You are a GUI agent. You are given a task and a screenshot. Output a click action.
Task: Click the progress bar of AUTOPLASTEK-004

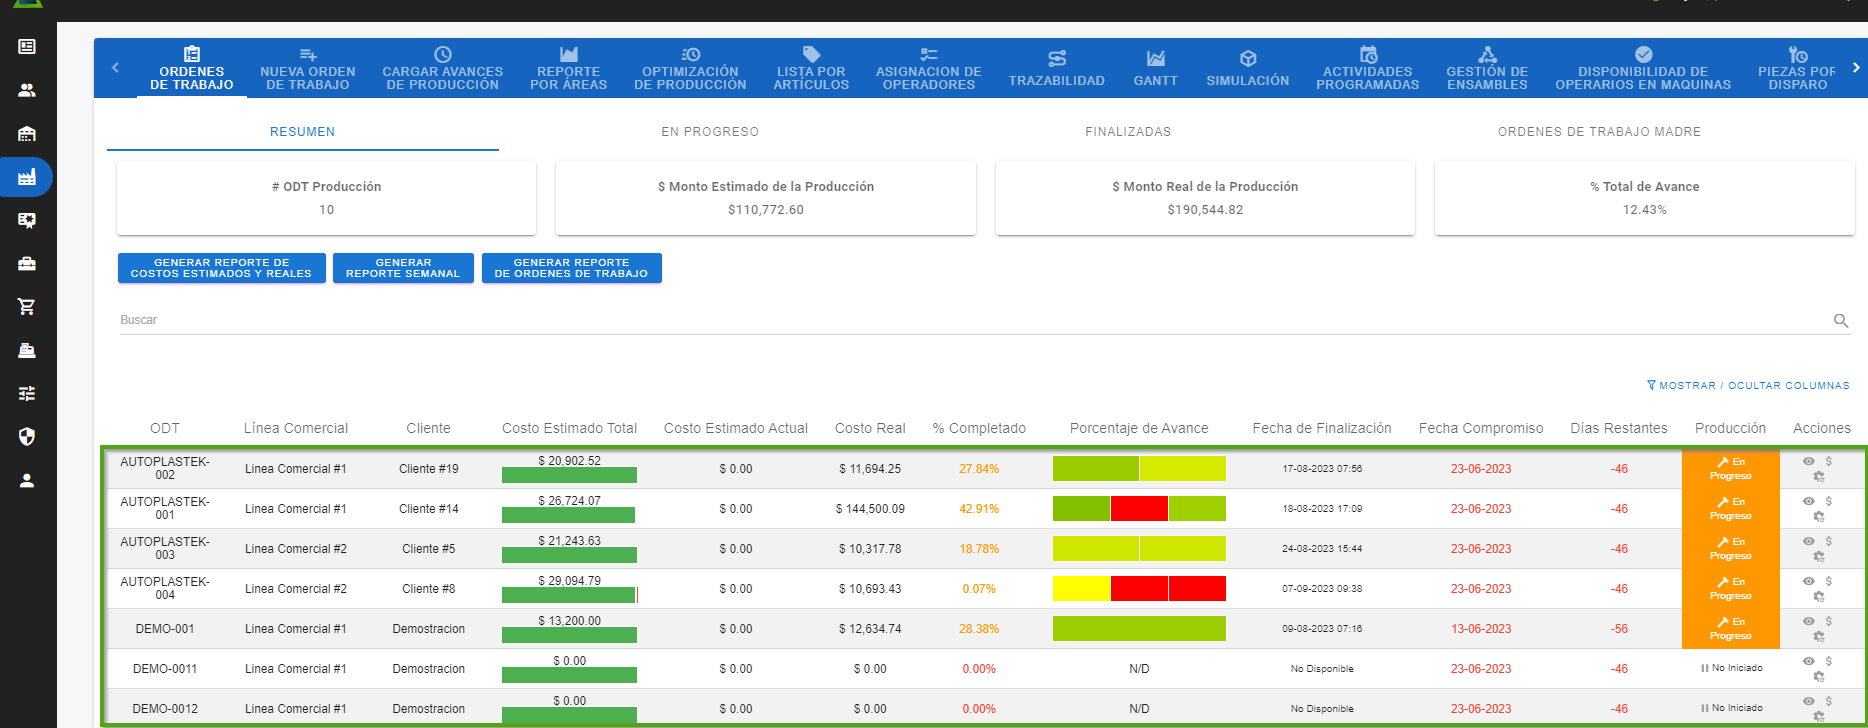pyautogui.click(x=1139, y=589)
